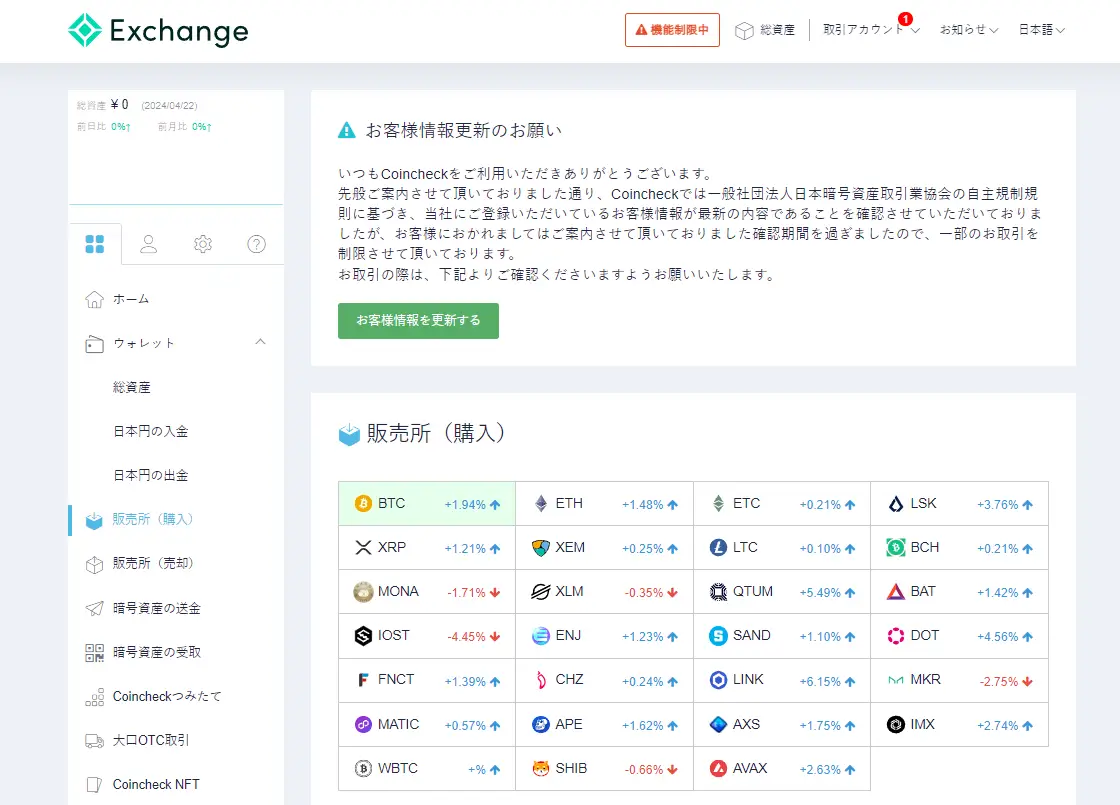This screenshot has width=1120, height=805.
Task: Click the BTC coin icon
Action: tap(363, 504)
